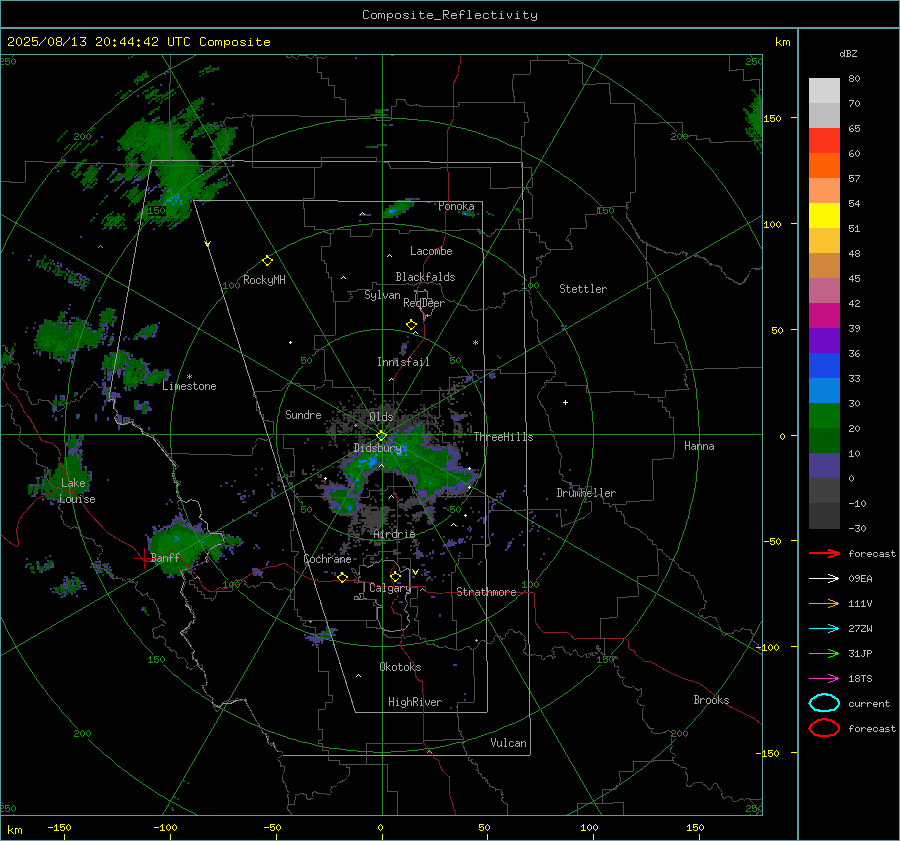Image resolution: width=900 pixels, height=841 pixels.
Task: Click the Brooks city label
Action: (x=711, y=700)
